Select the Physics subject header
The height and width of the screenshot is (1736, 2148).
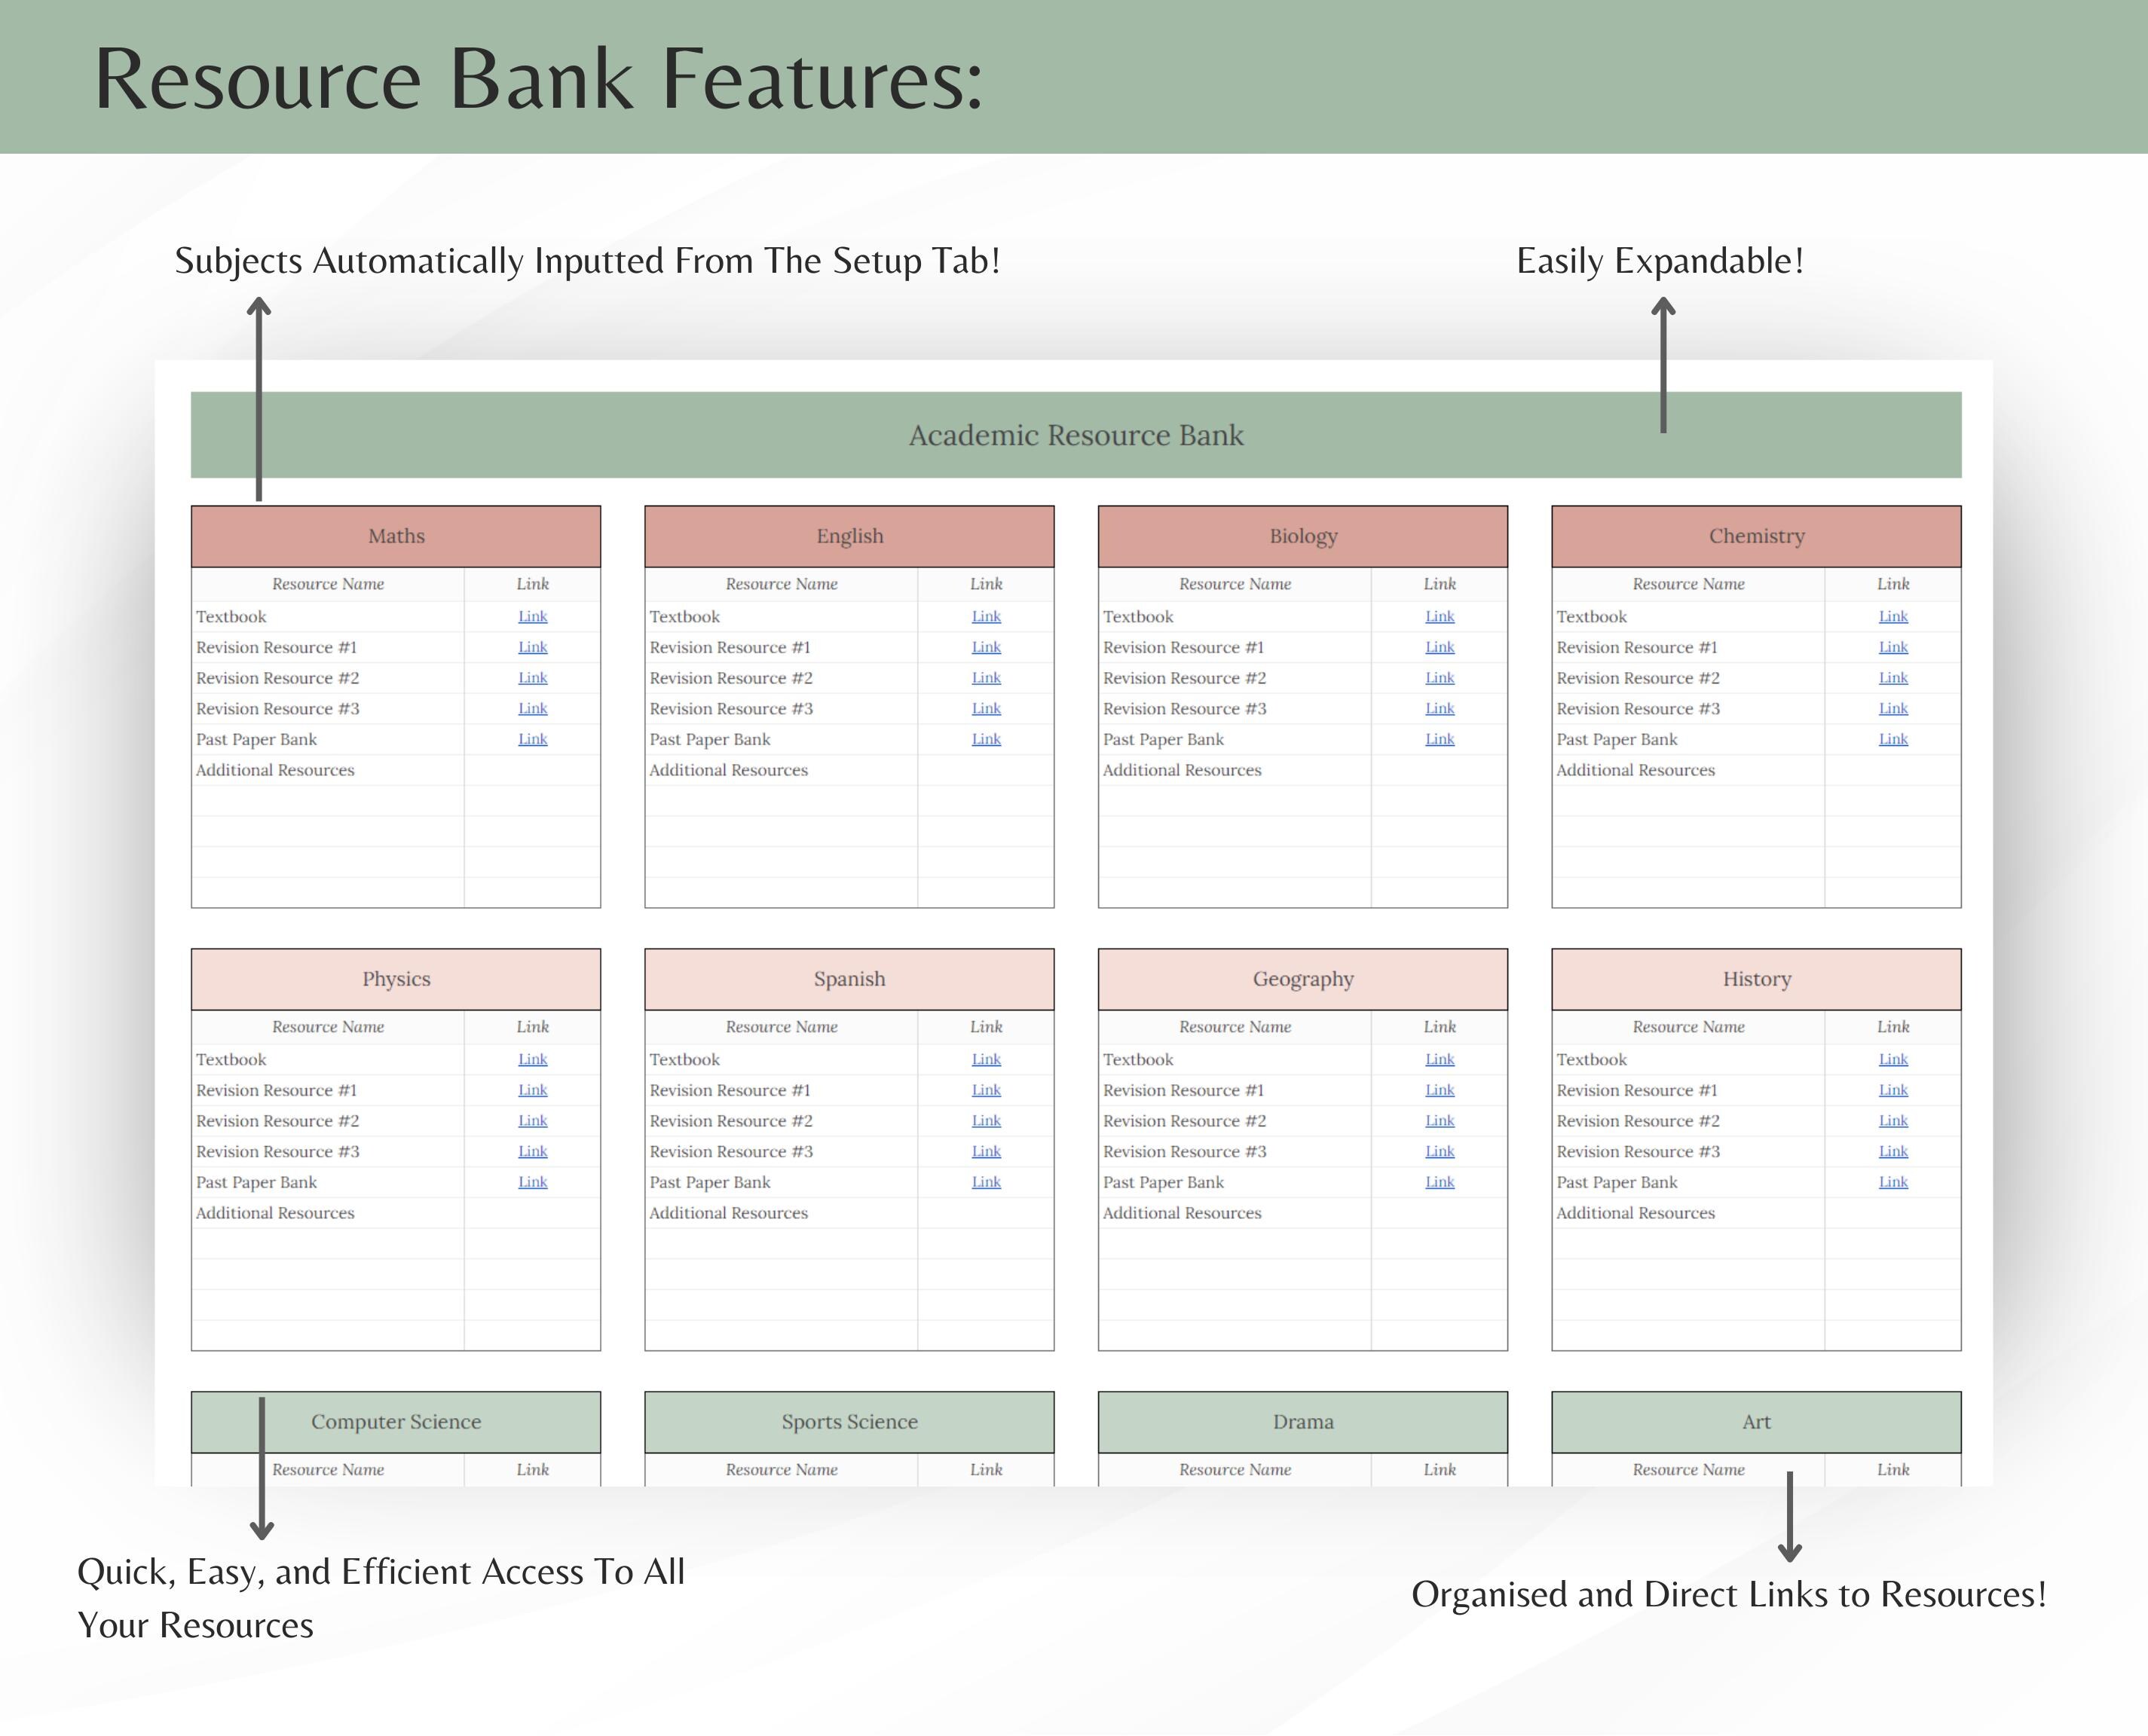coord(396,979)
